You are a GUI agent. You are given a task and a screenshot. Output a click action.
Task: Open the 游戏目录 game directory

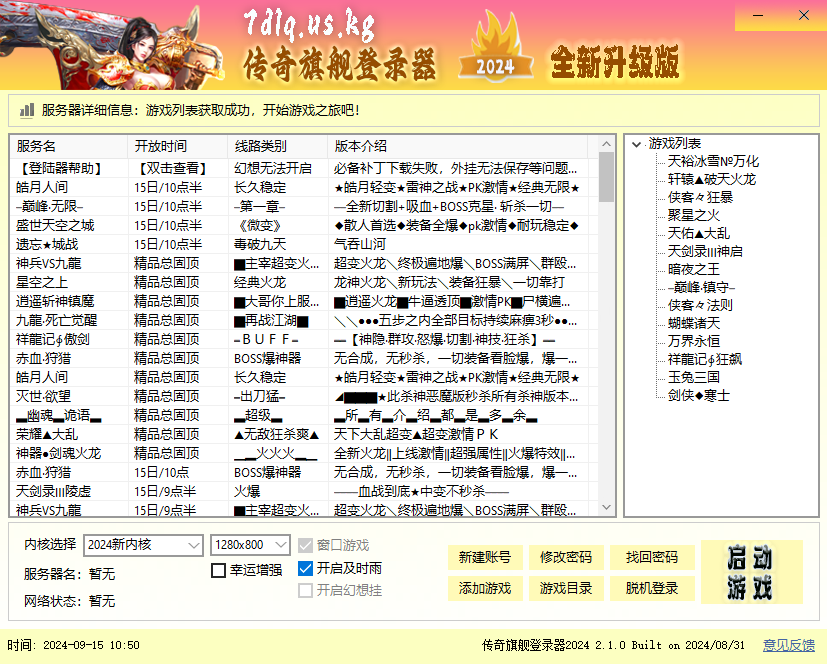(x=567, y=588)
